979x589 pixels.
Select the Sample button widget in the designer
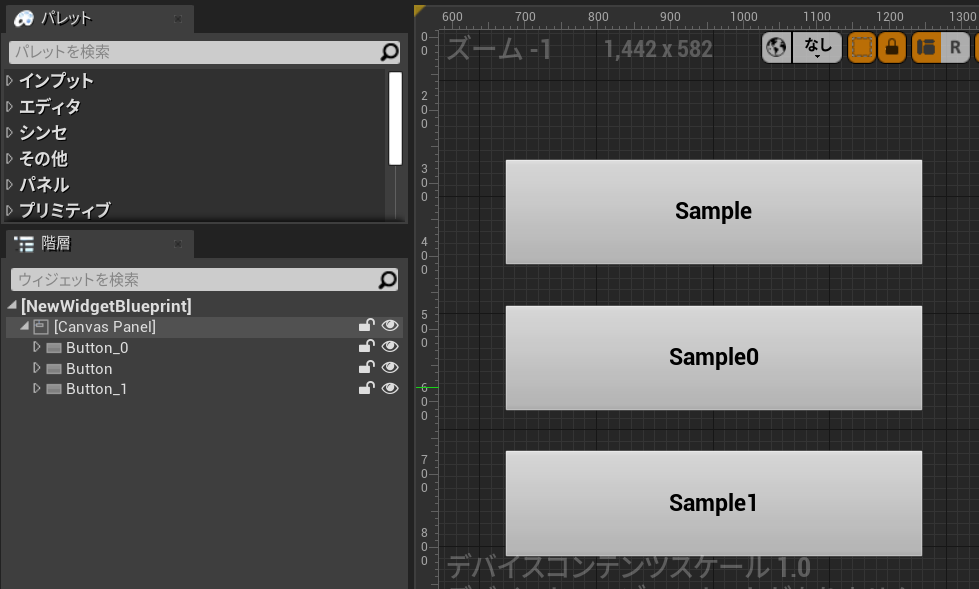(714, 212)
